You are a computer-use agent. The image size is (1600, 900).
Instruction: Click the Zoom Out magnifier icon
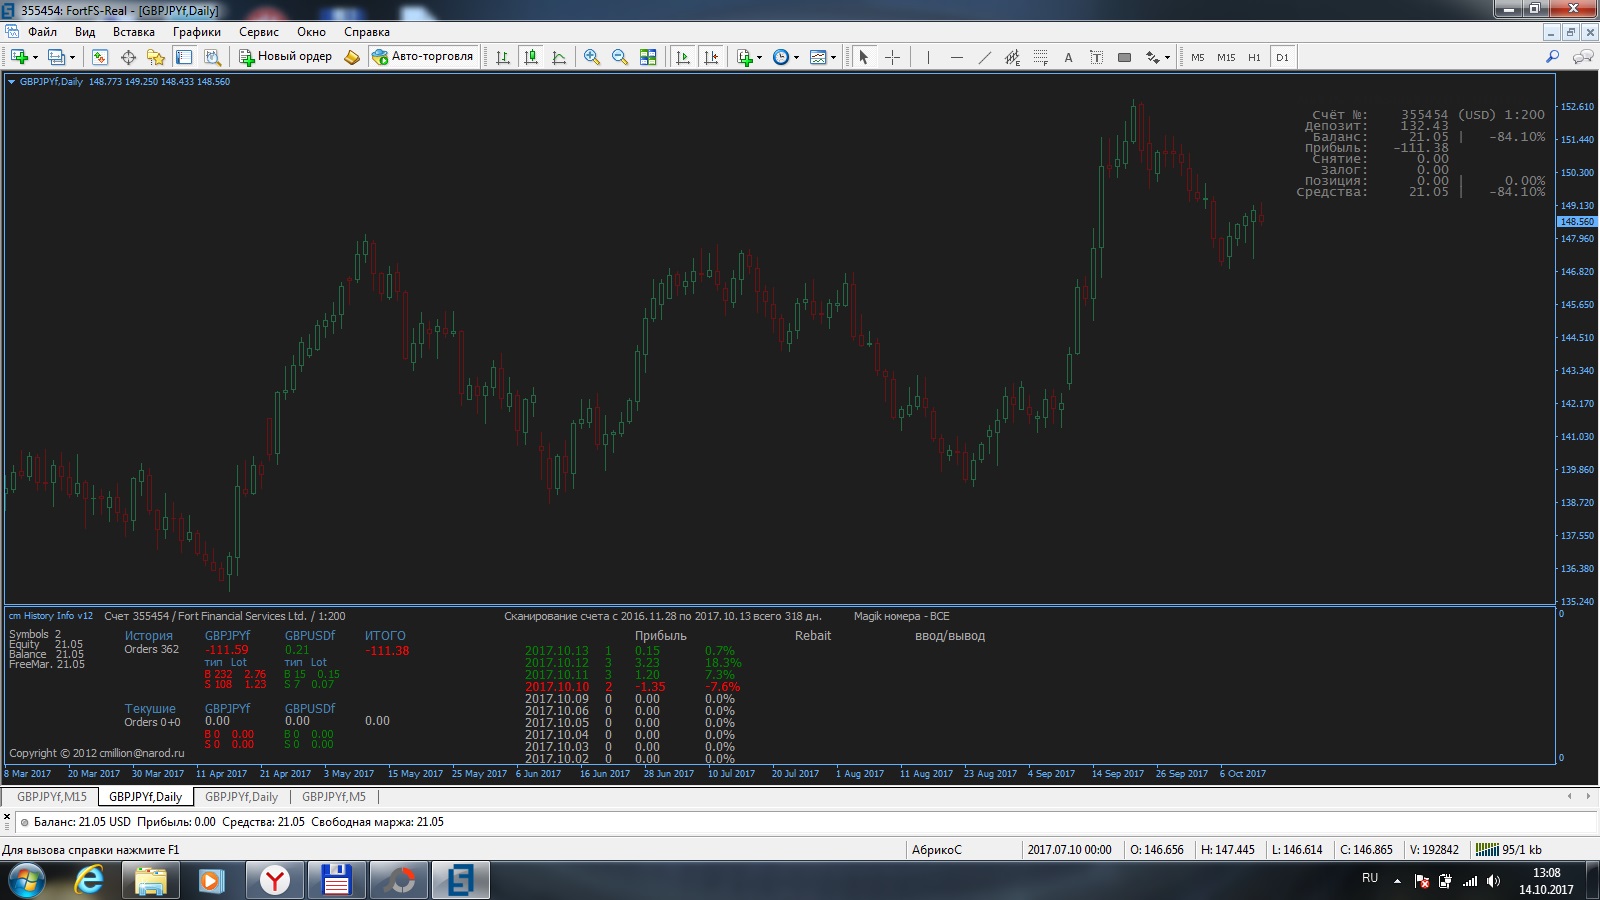[620, 57]
